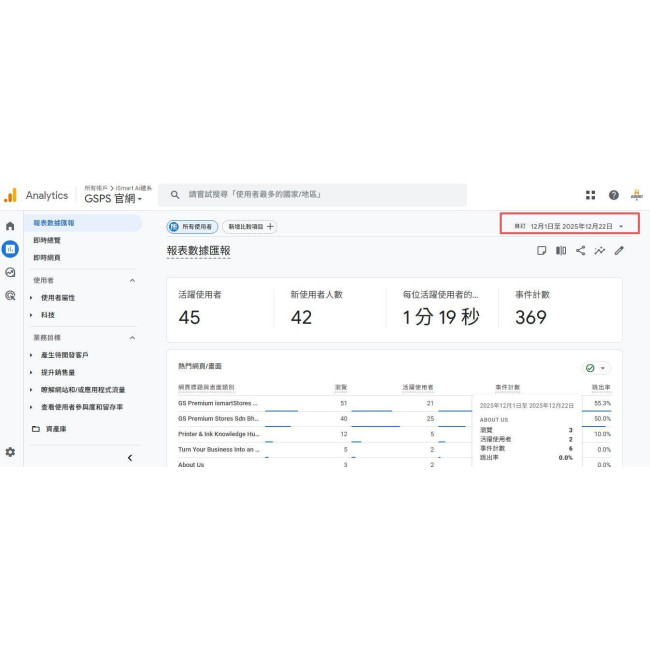Open the GSPS 官網 property selector
This screenshot has height=650, width=650.
(x=113, y=199)
